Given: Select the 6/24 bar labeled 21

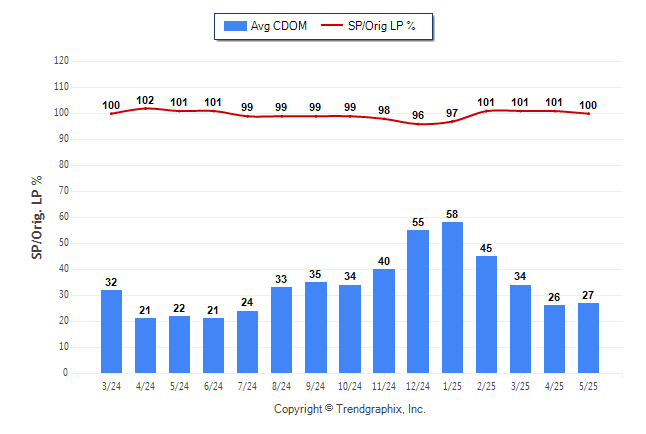Looking at the screenshot, I should (x=213, y=345).
